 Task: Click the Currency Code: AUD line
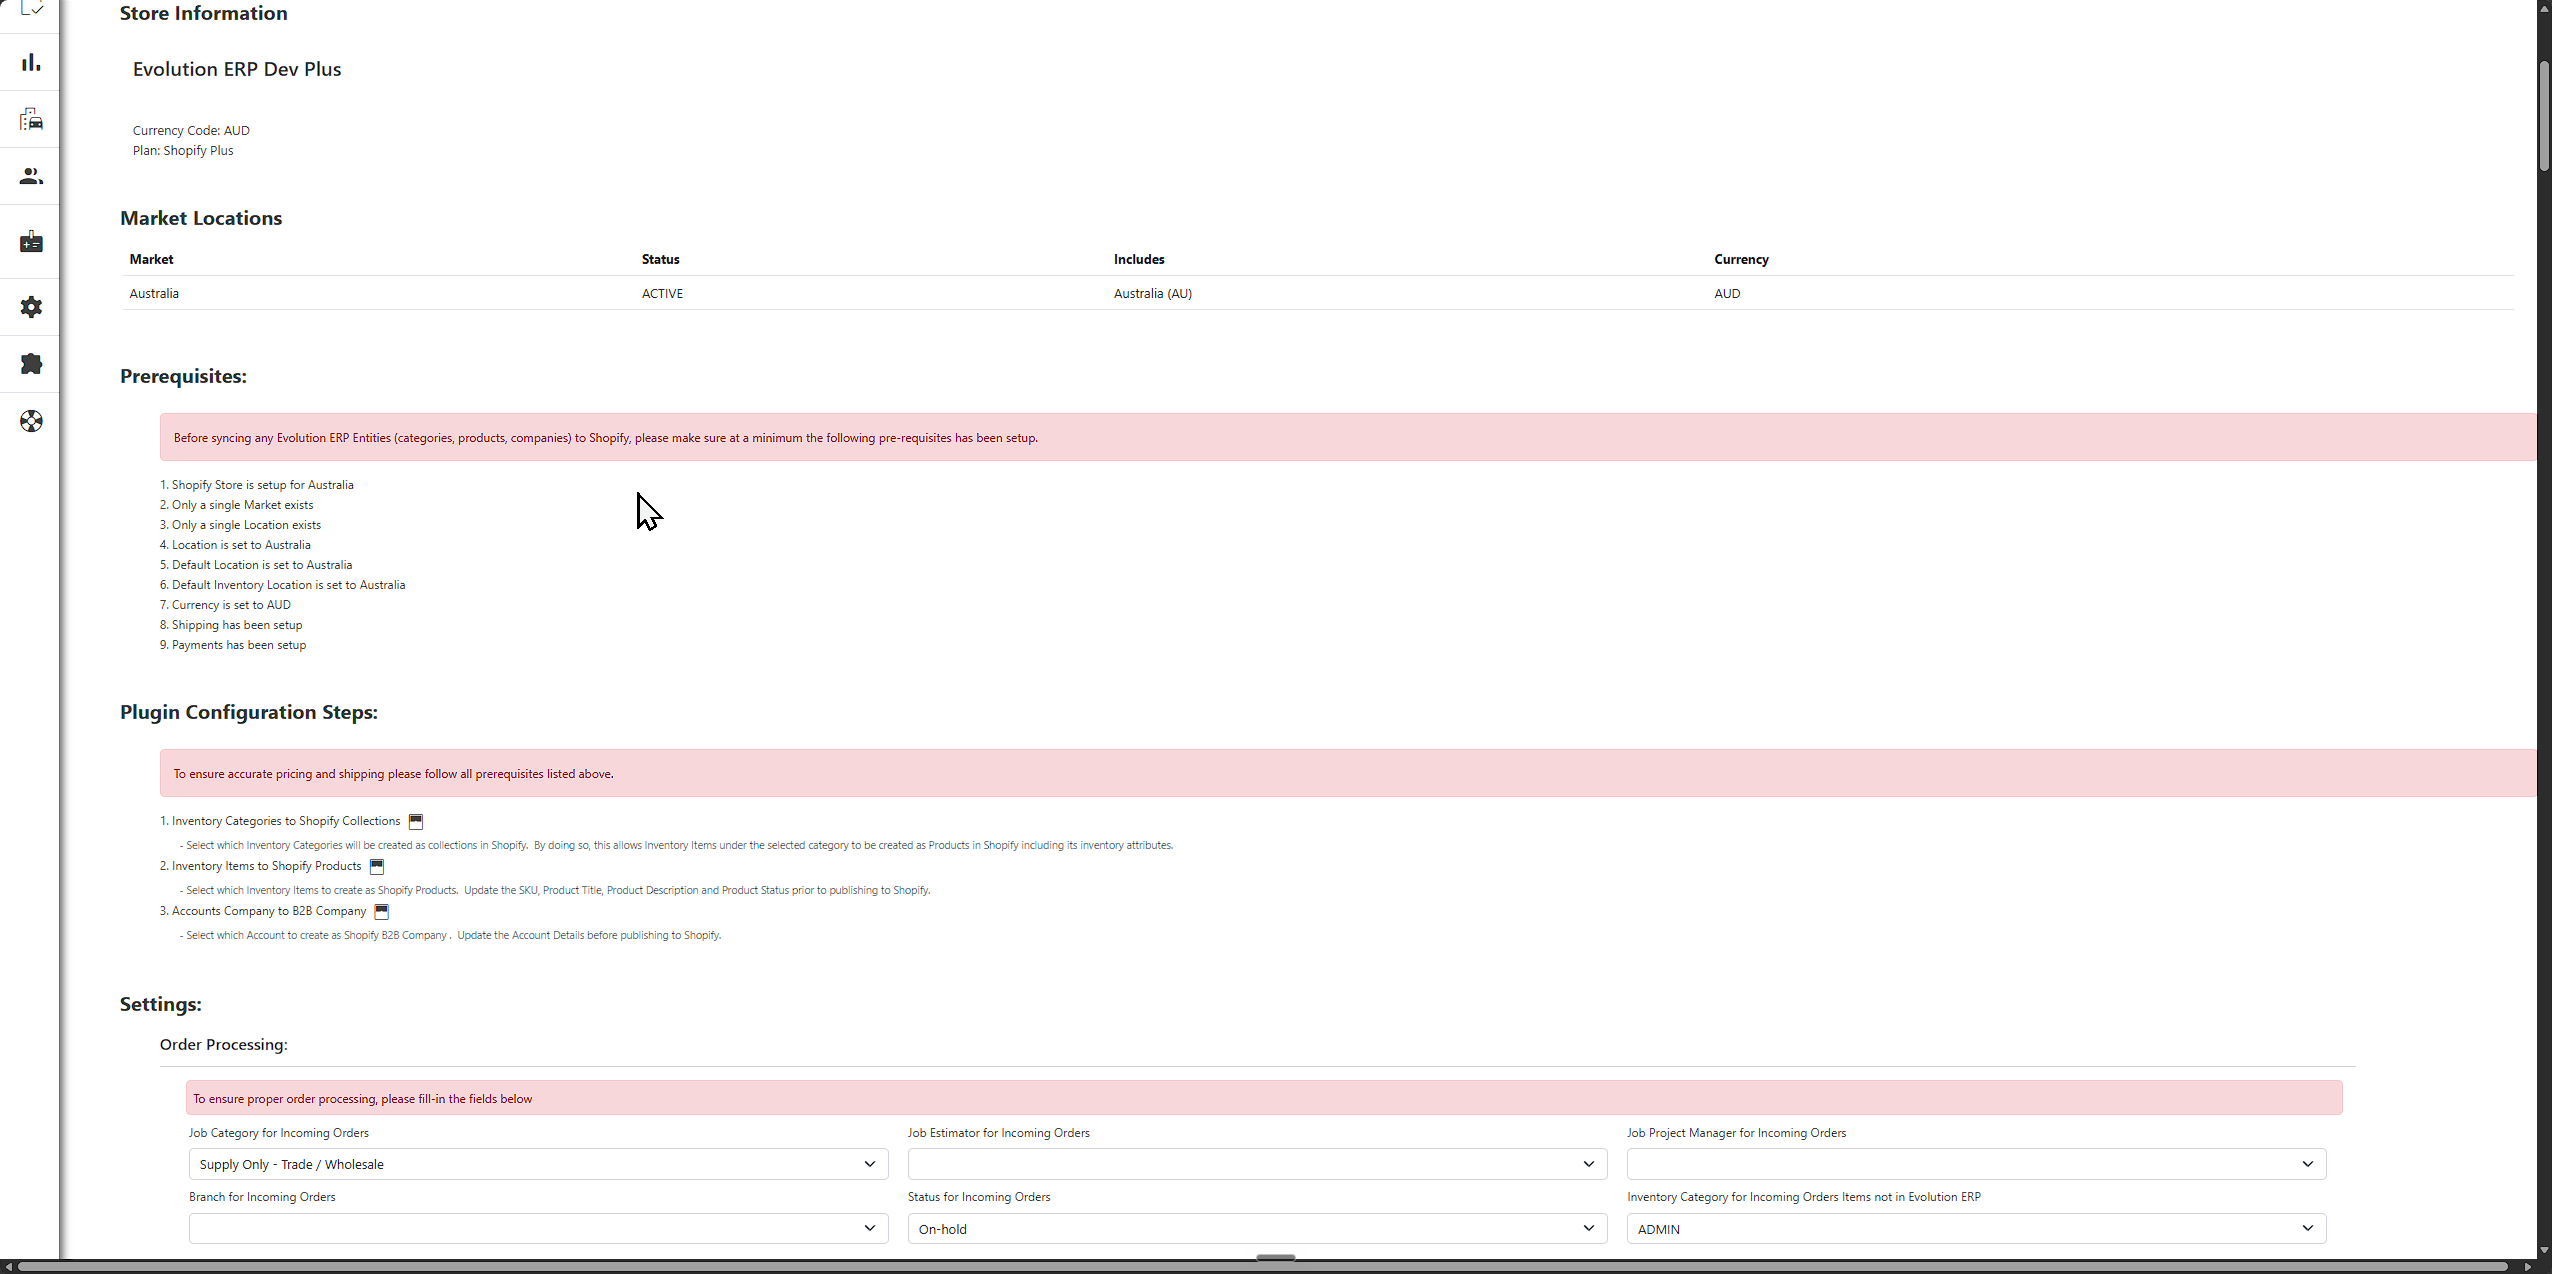pos(191,130)
